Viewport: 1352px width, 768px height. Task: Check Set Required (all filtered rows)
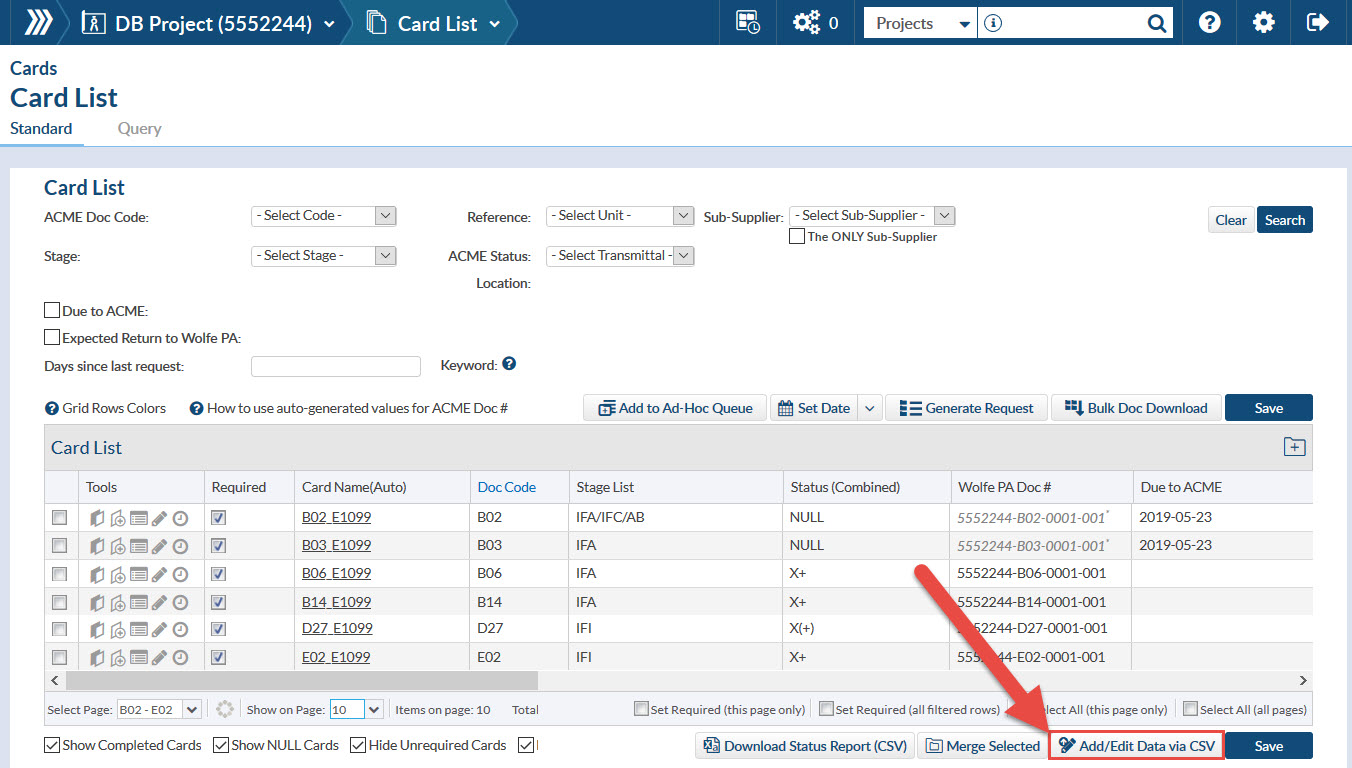pos(826,709)
